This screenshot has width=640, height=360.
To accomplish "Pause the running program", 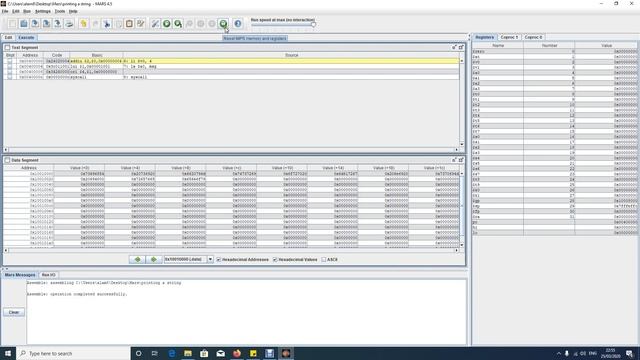I will (201, 24).
